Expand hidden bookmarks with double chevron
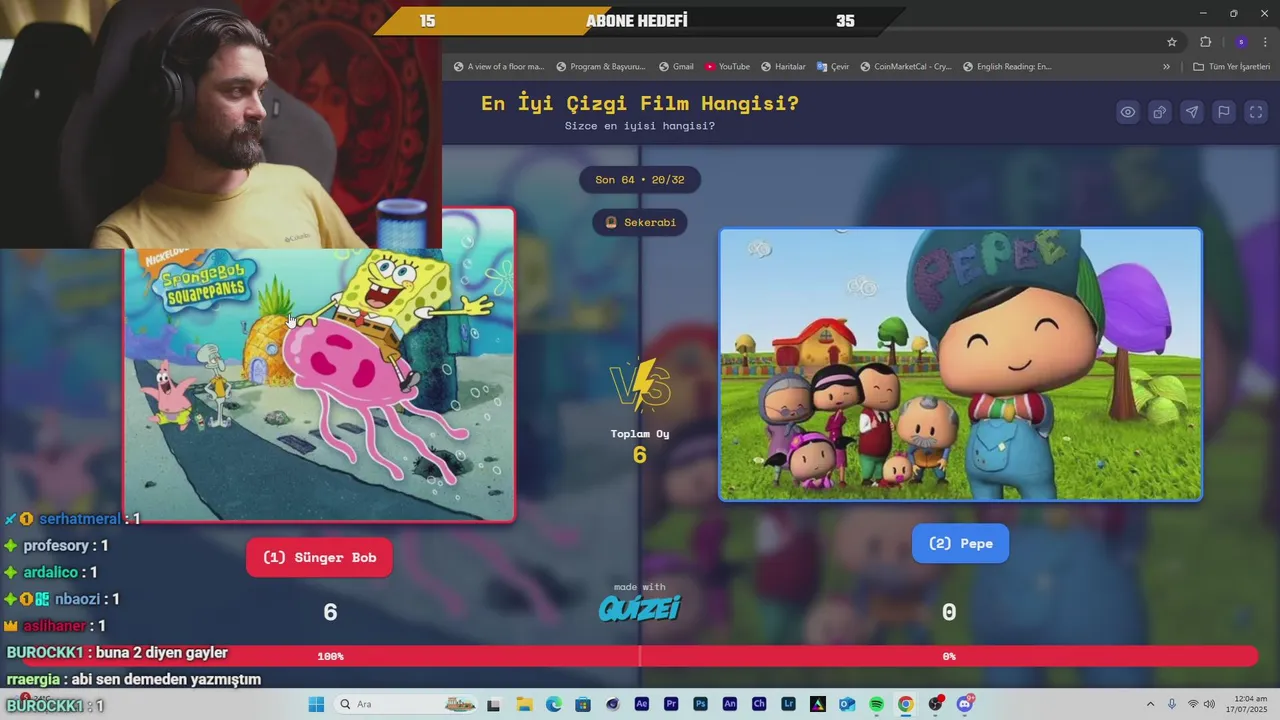 [x=1166, y=67]
